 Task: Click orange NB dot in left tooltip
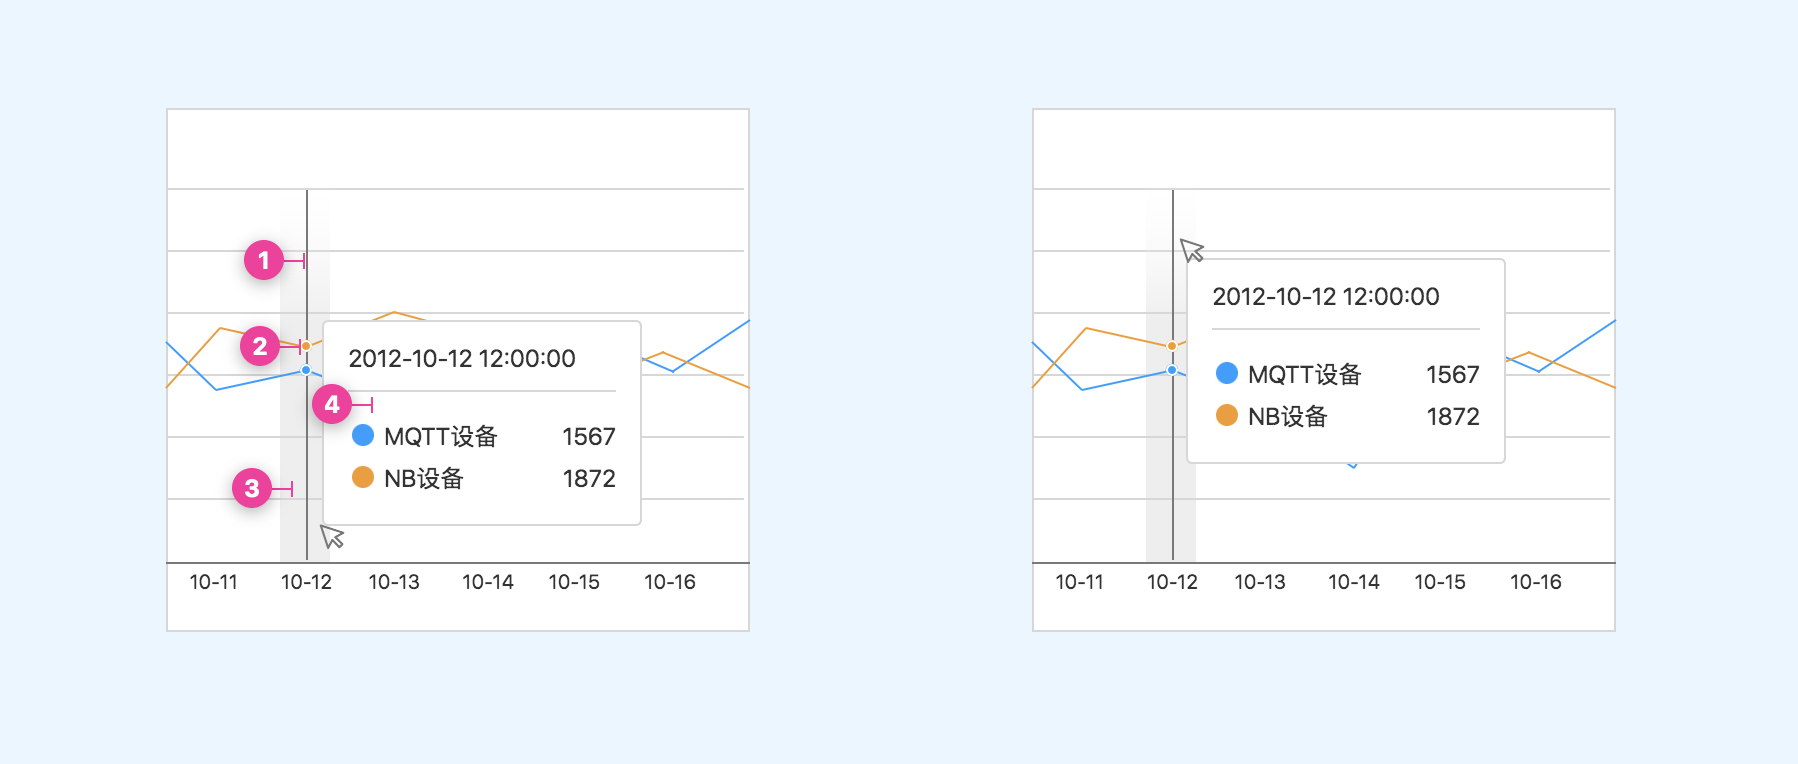363,477
